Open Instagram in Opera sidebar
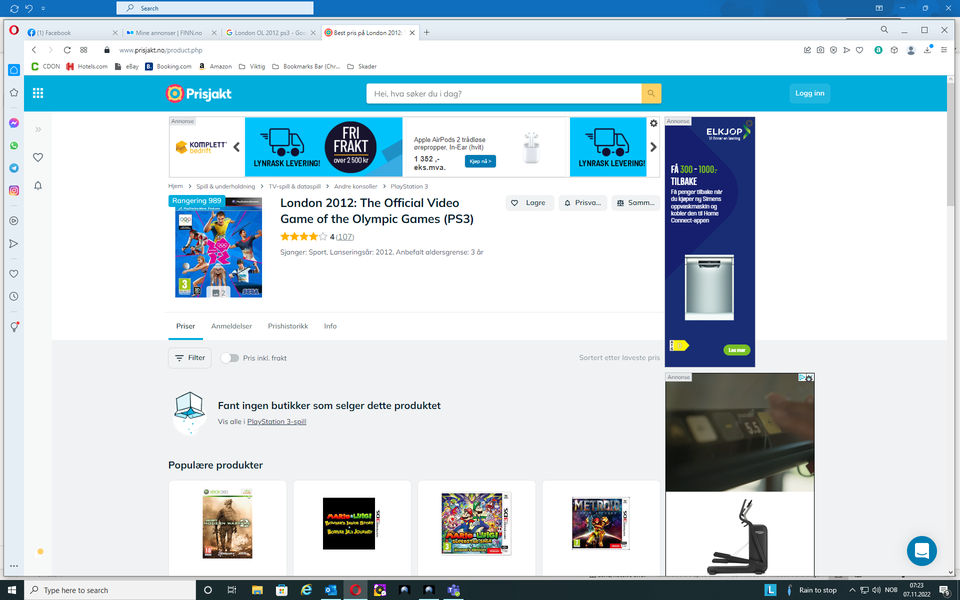Image resolution: width=960 pixels, height=600 pixels. coord(13,190)
